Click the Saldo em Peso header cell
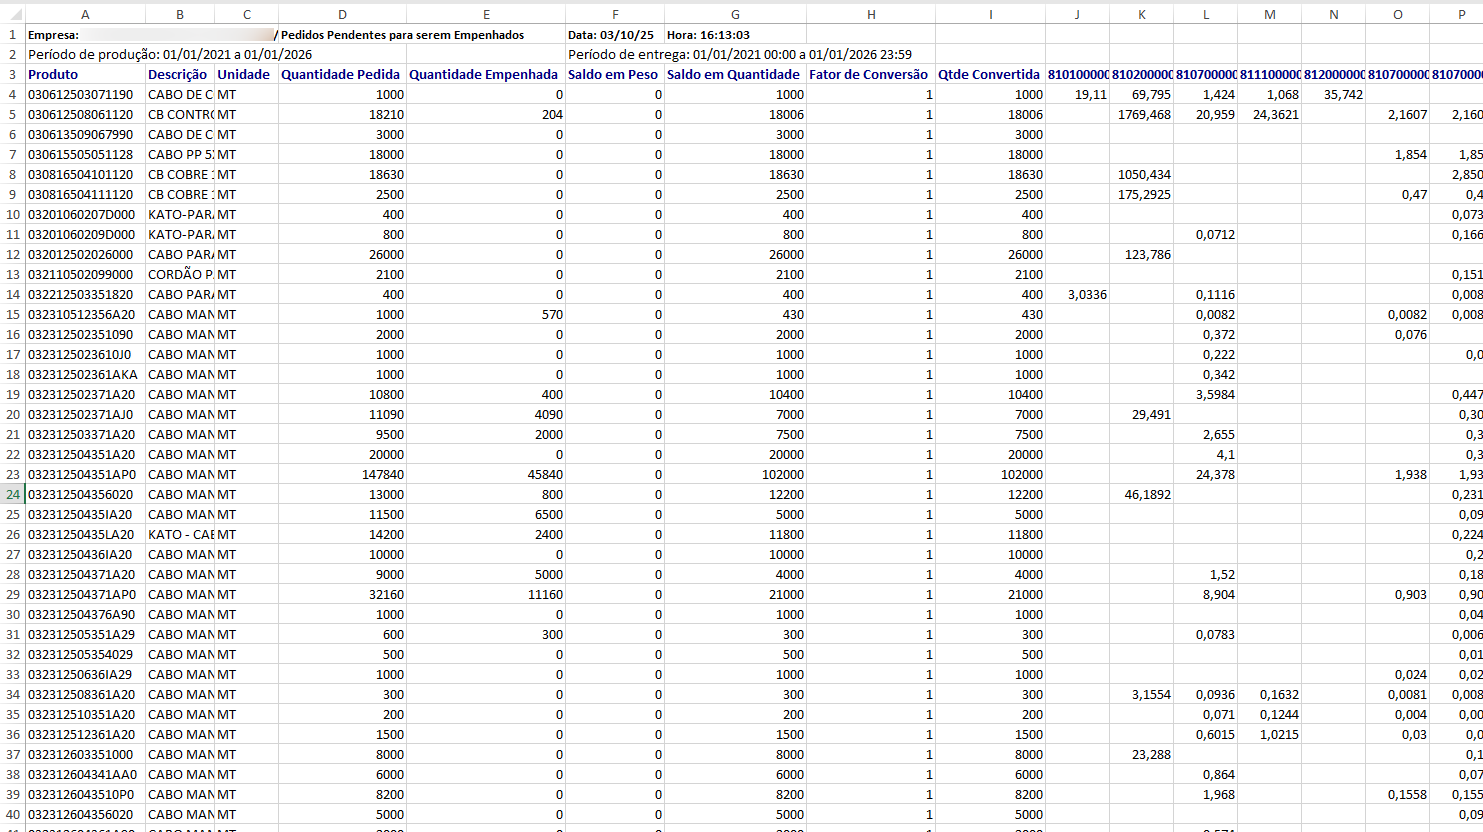 [x=613, y=74]
